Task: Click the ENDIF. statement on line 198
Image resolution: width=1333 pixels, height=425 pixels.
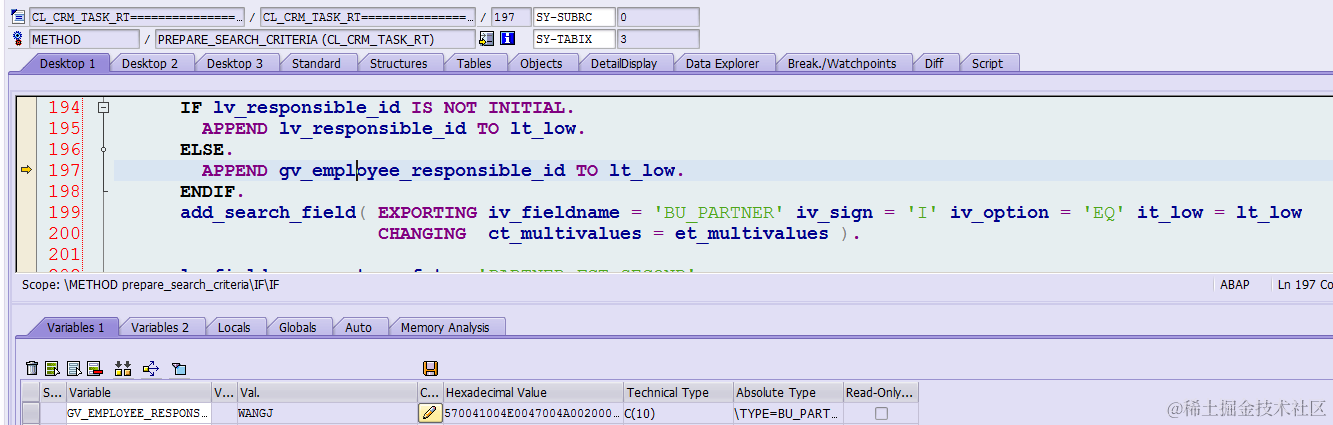Action: point(212,191)
